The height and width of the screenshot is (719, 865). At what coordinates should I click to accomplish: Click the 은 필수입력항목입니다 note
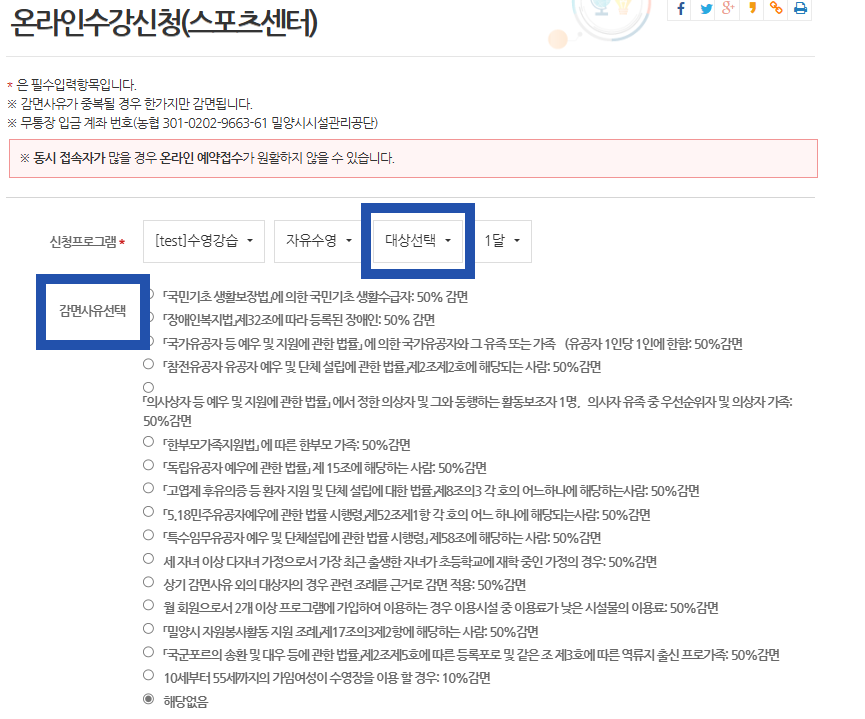pos(76,85)
